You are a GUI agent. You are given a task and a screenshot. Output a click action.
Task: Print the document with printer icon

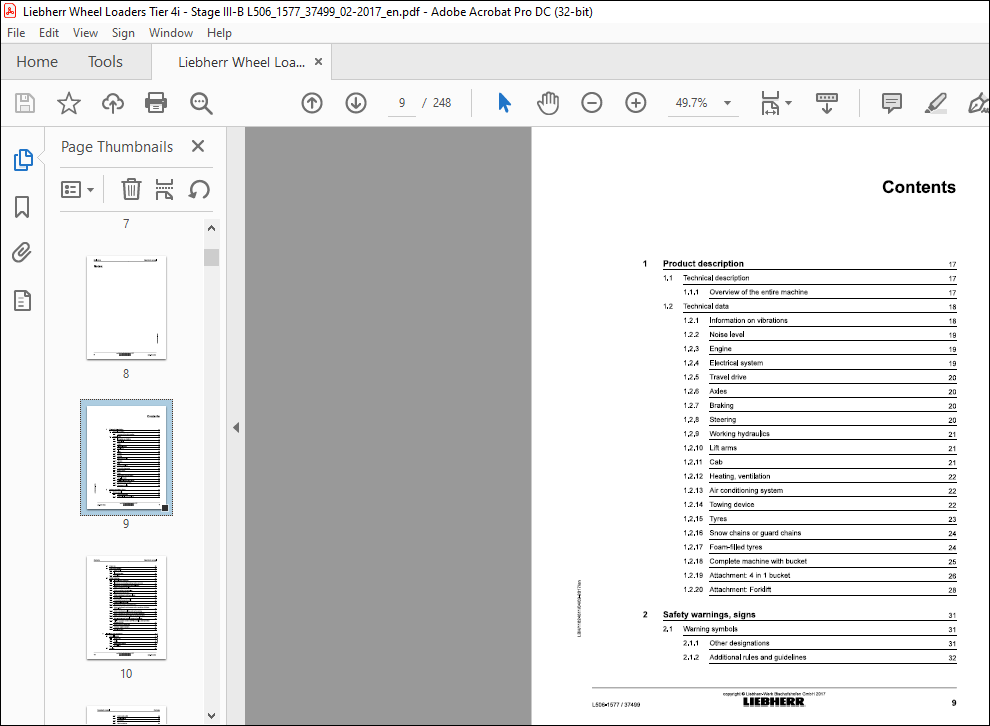[x=156, y=103]
